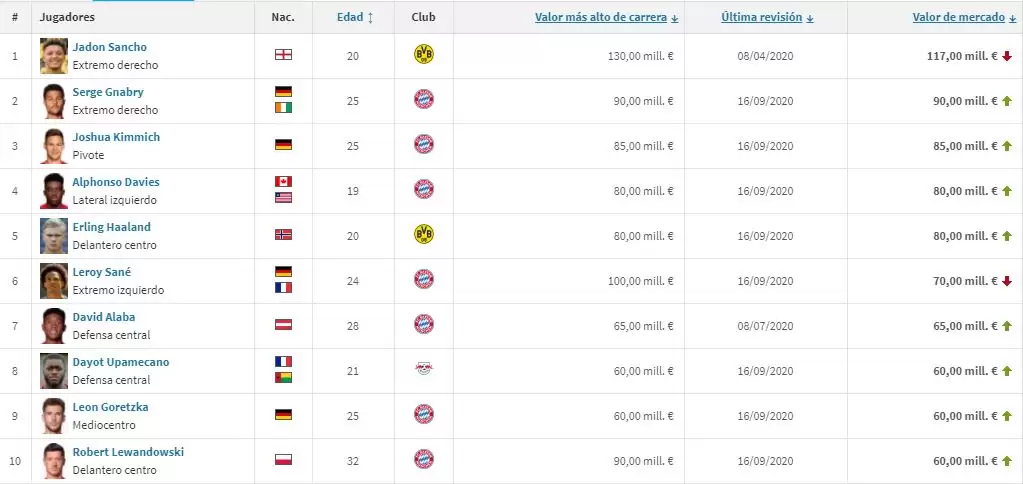The height and width of the screenshot is (484, 1023).
Task: Click Bayern crest in Robert Lewandowski row
Action: (x=423, y=460)
